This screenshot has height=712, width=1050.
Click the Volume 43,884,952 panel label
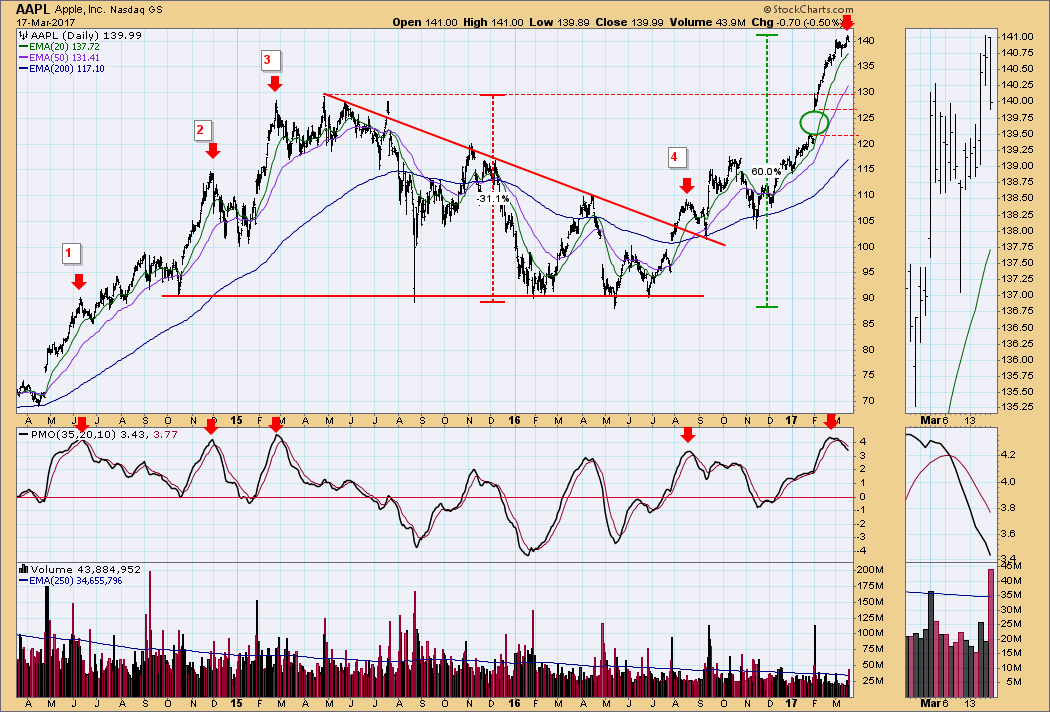pos(86,569)
